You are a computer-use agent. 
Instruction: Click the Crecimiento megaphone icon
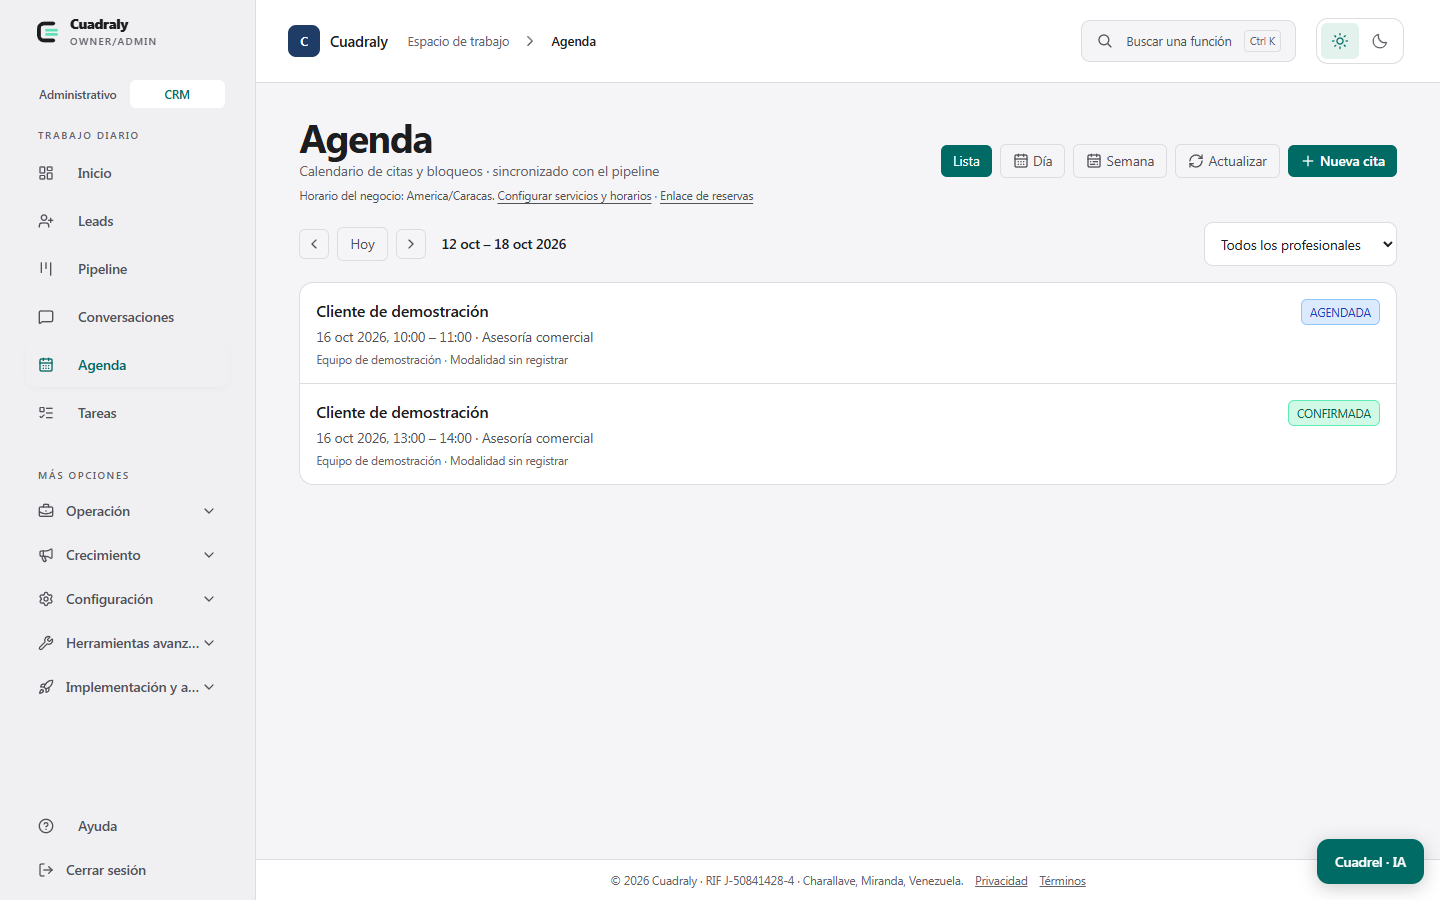pyautogui.click(x=46, y=555)
